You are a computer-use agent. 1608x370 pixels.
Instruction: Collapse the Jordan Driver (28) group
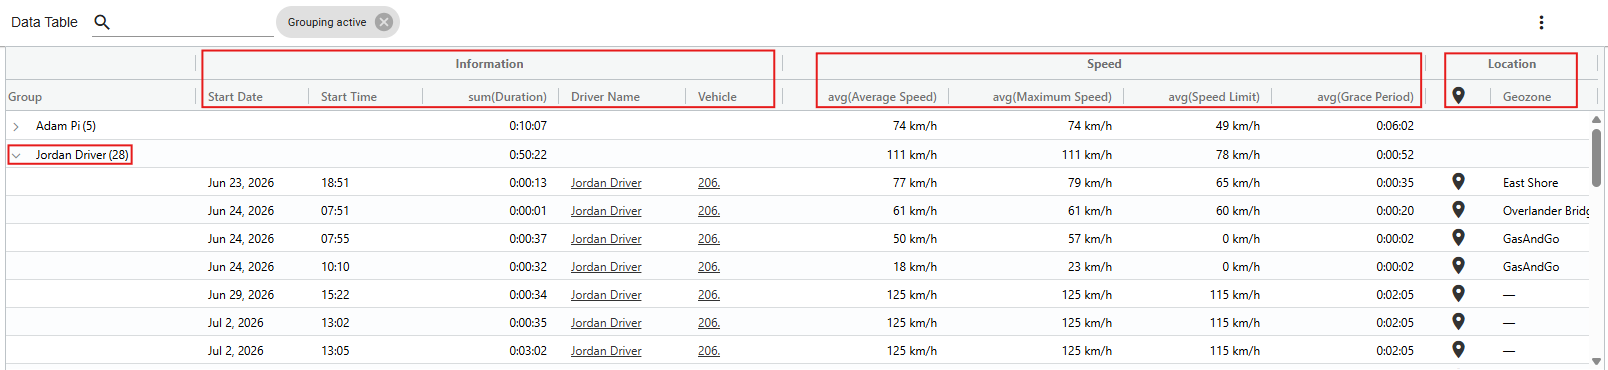click(x=16, y=155)
